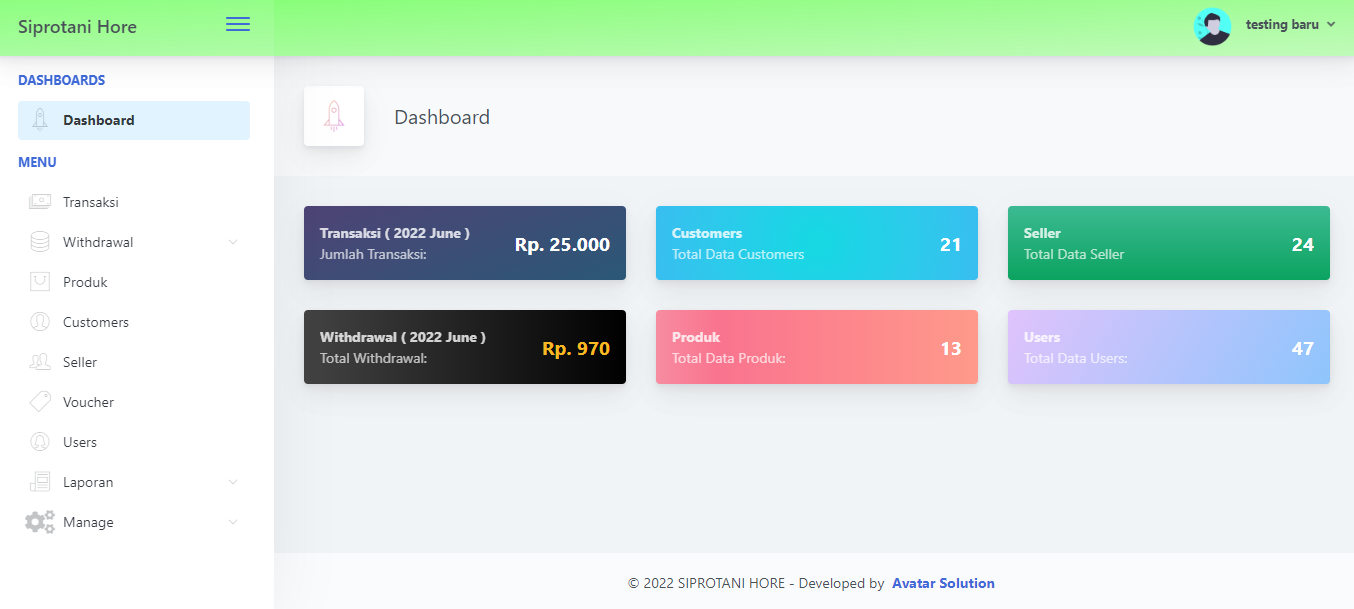Screen dimensions: 1354x609
Task: Expand the Withdrawal submenu chevron
Action: coord(233,242)
